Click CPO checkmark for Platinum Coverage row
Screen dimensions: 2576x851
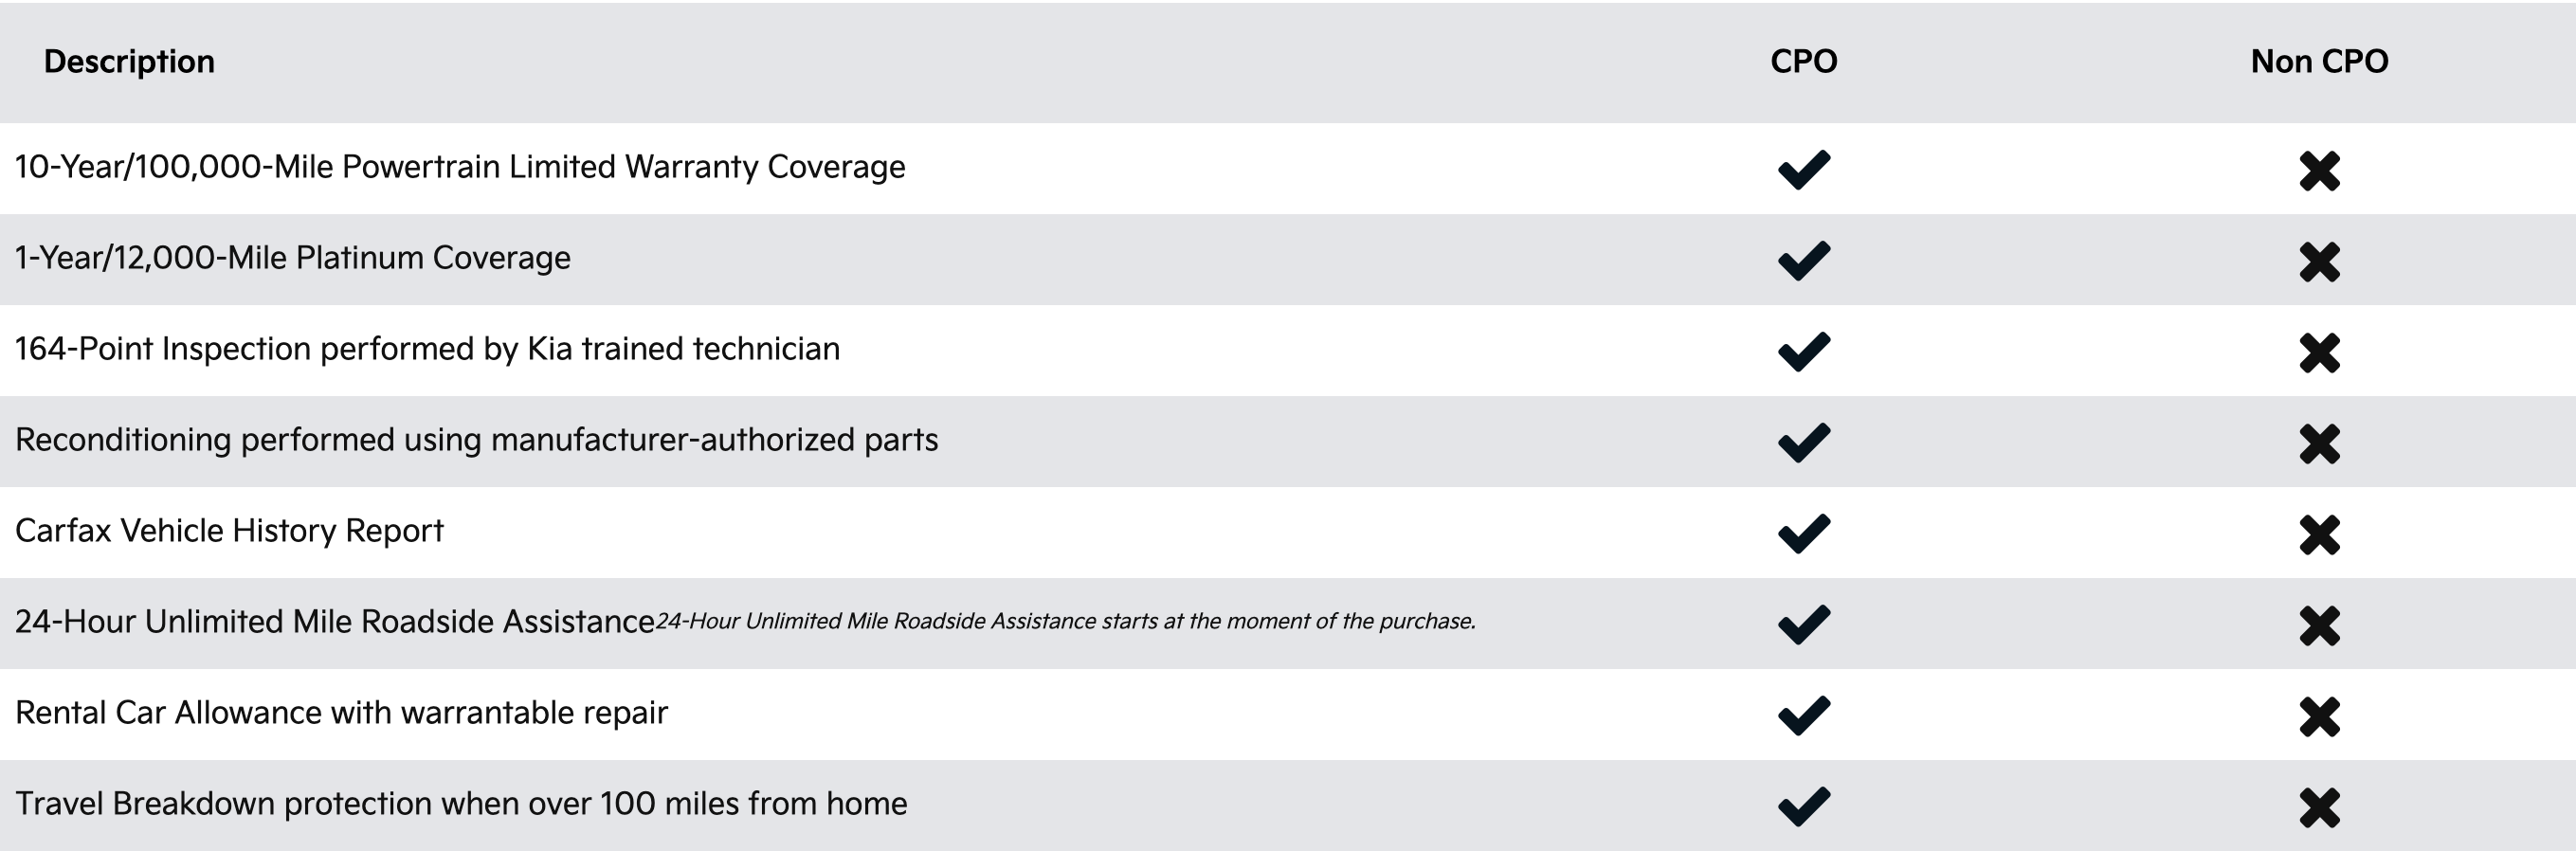[x=1804, y=260]
